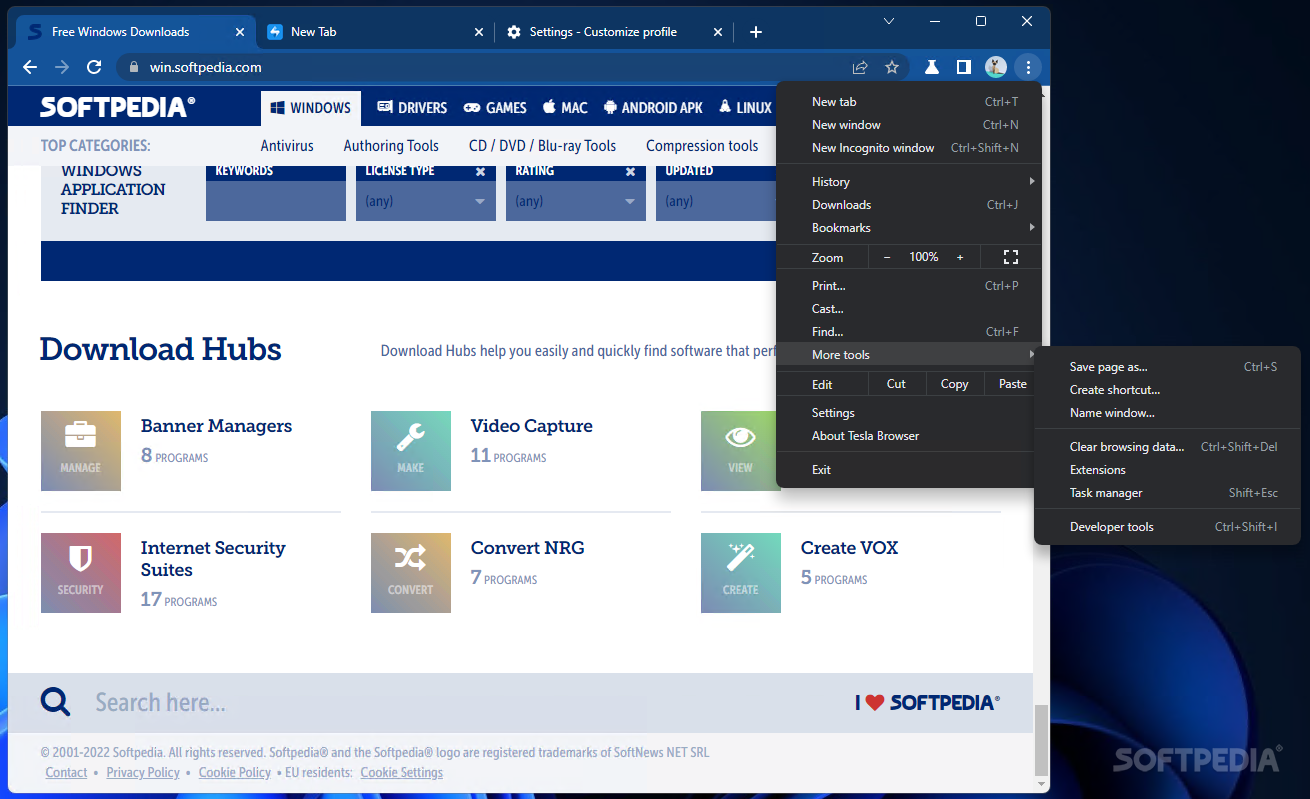Open the tab search chevron in title bar

(889, 20)
